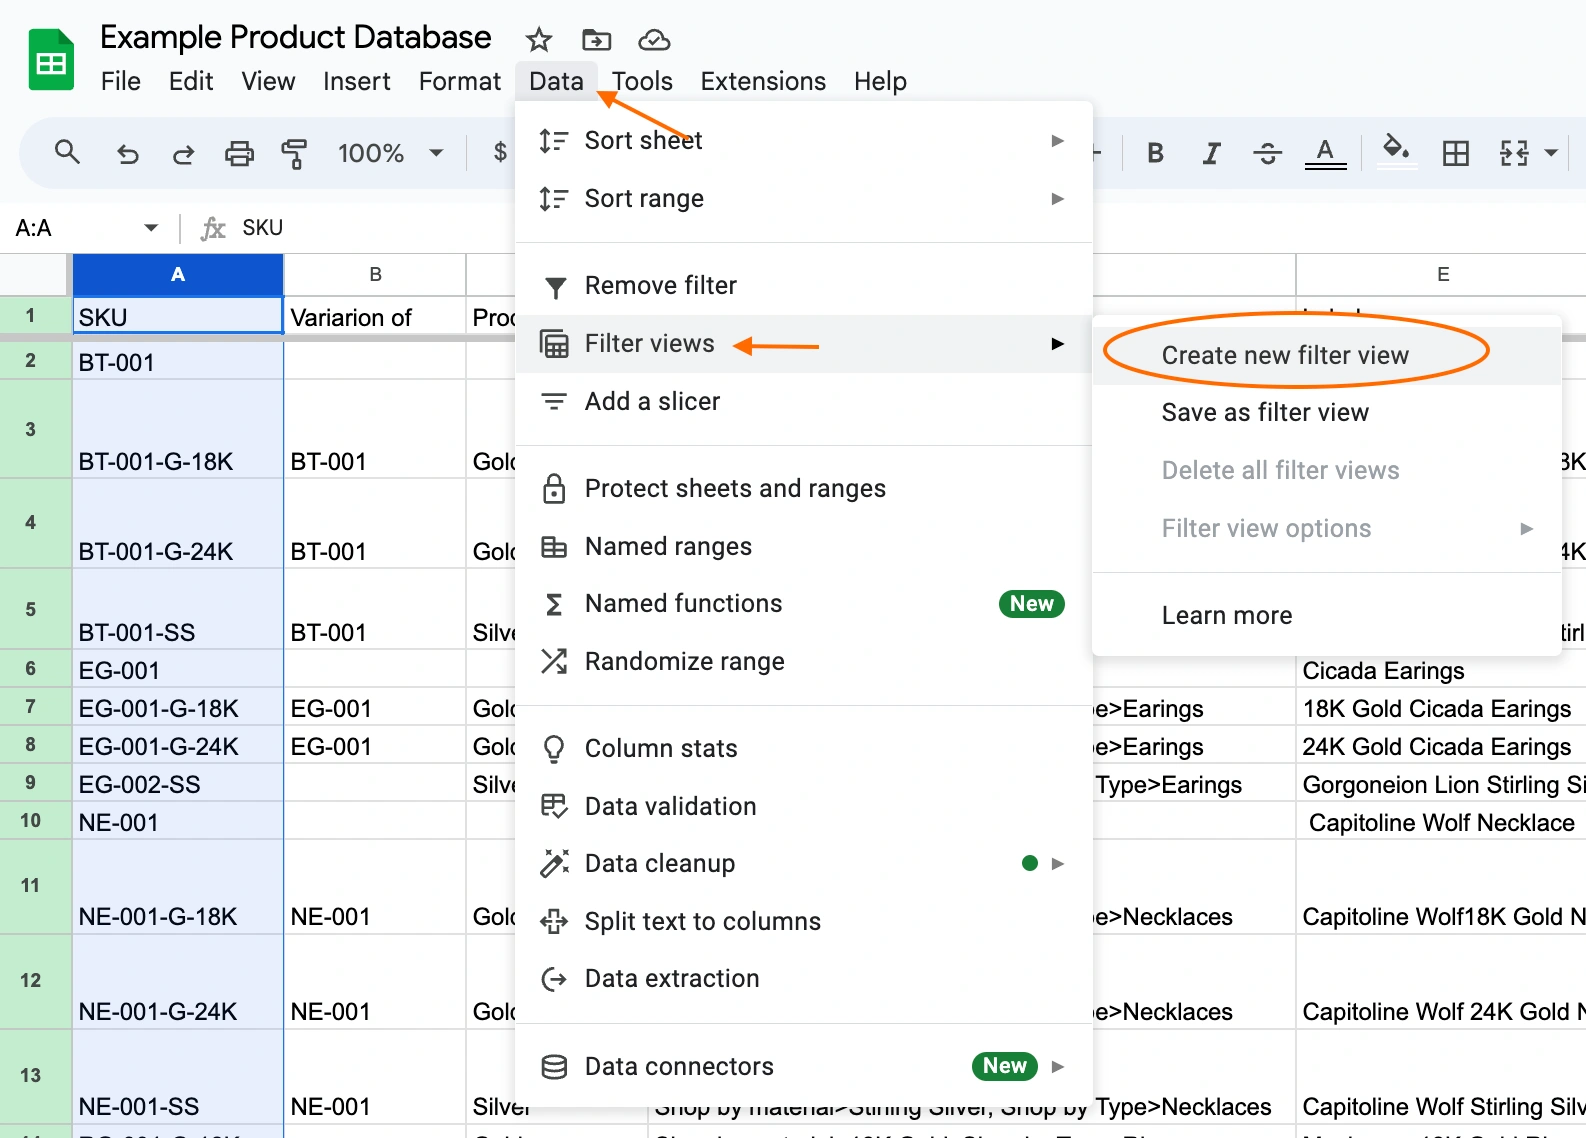Open the Insert menu

tap(356, 81)
